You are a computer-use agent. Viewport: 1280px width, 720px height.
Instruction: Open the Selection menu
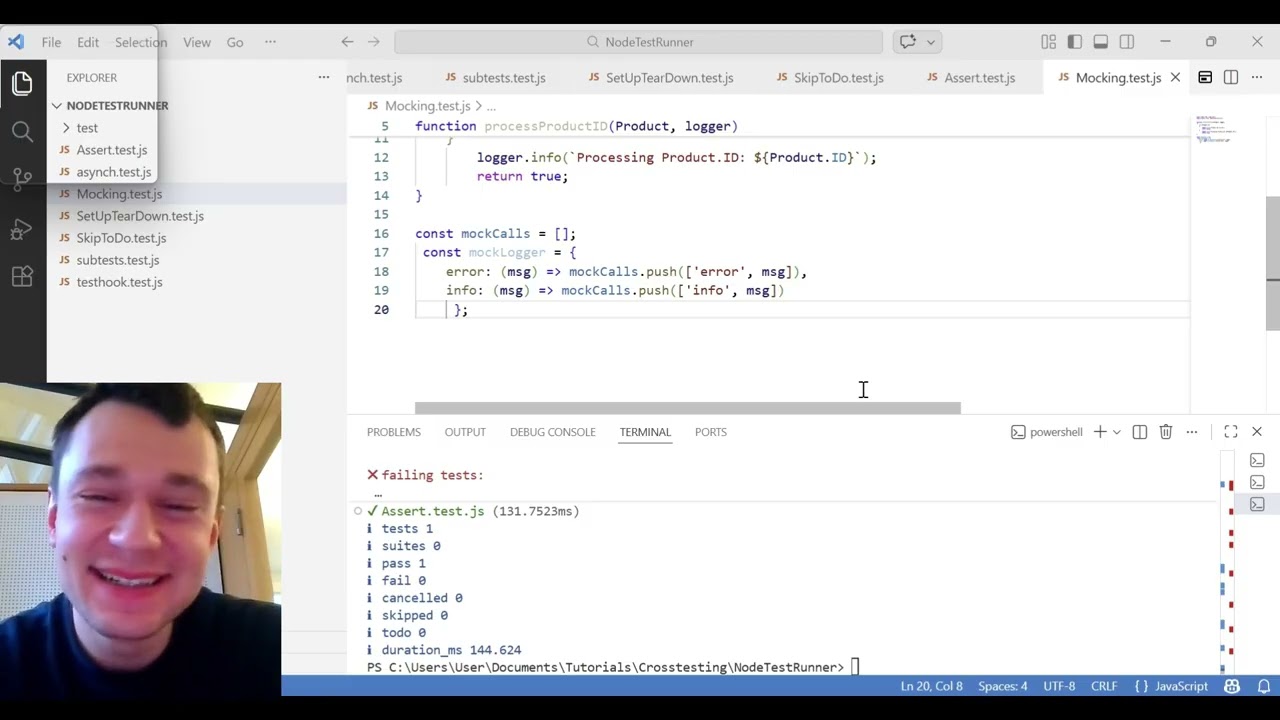[x=141, y=42]
